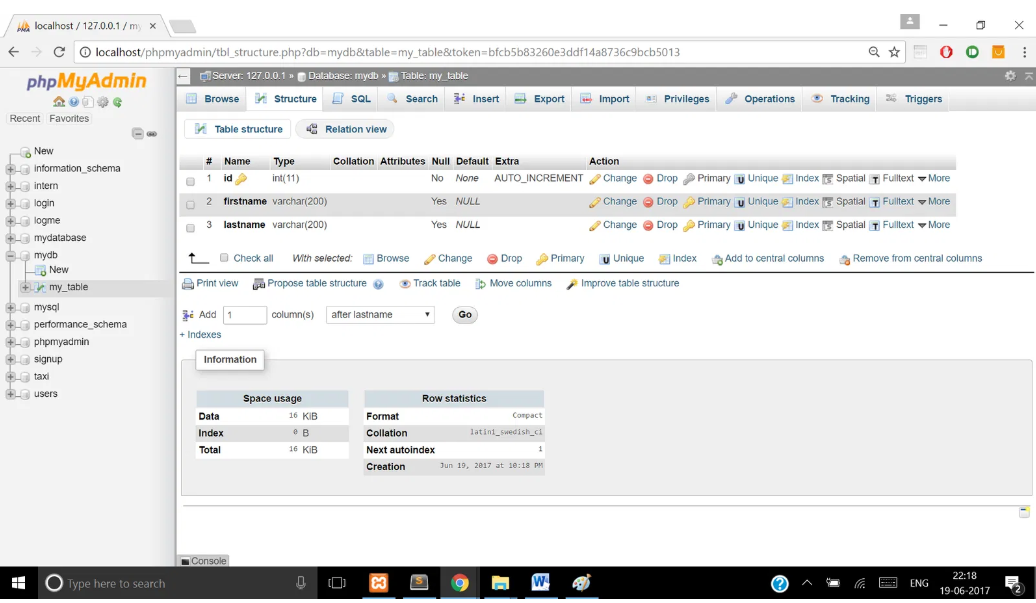Click the Unique icon for lastname column
Viewport: 1036px width, 603px height.
pyautogui.click(x=740, y=226)
